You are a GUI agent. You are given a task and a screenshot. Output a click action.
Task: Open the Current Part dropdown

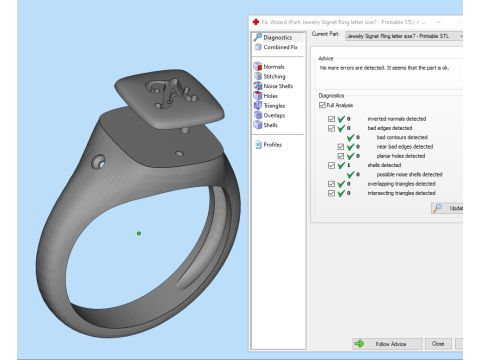pos(404,36)
